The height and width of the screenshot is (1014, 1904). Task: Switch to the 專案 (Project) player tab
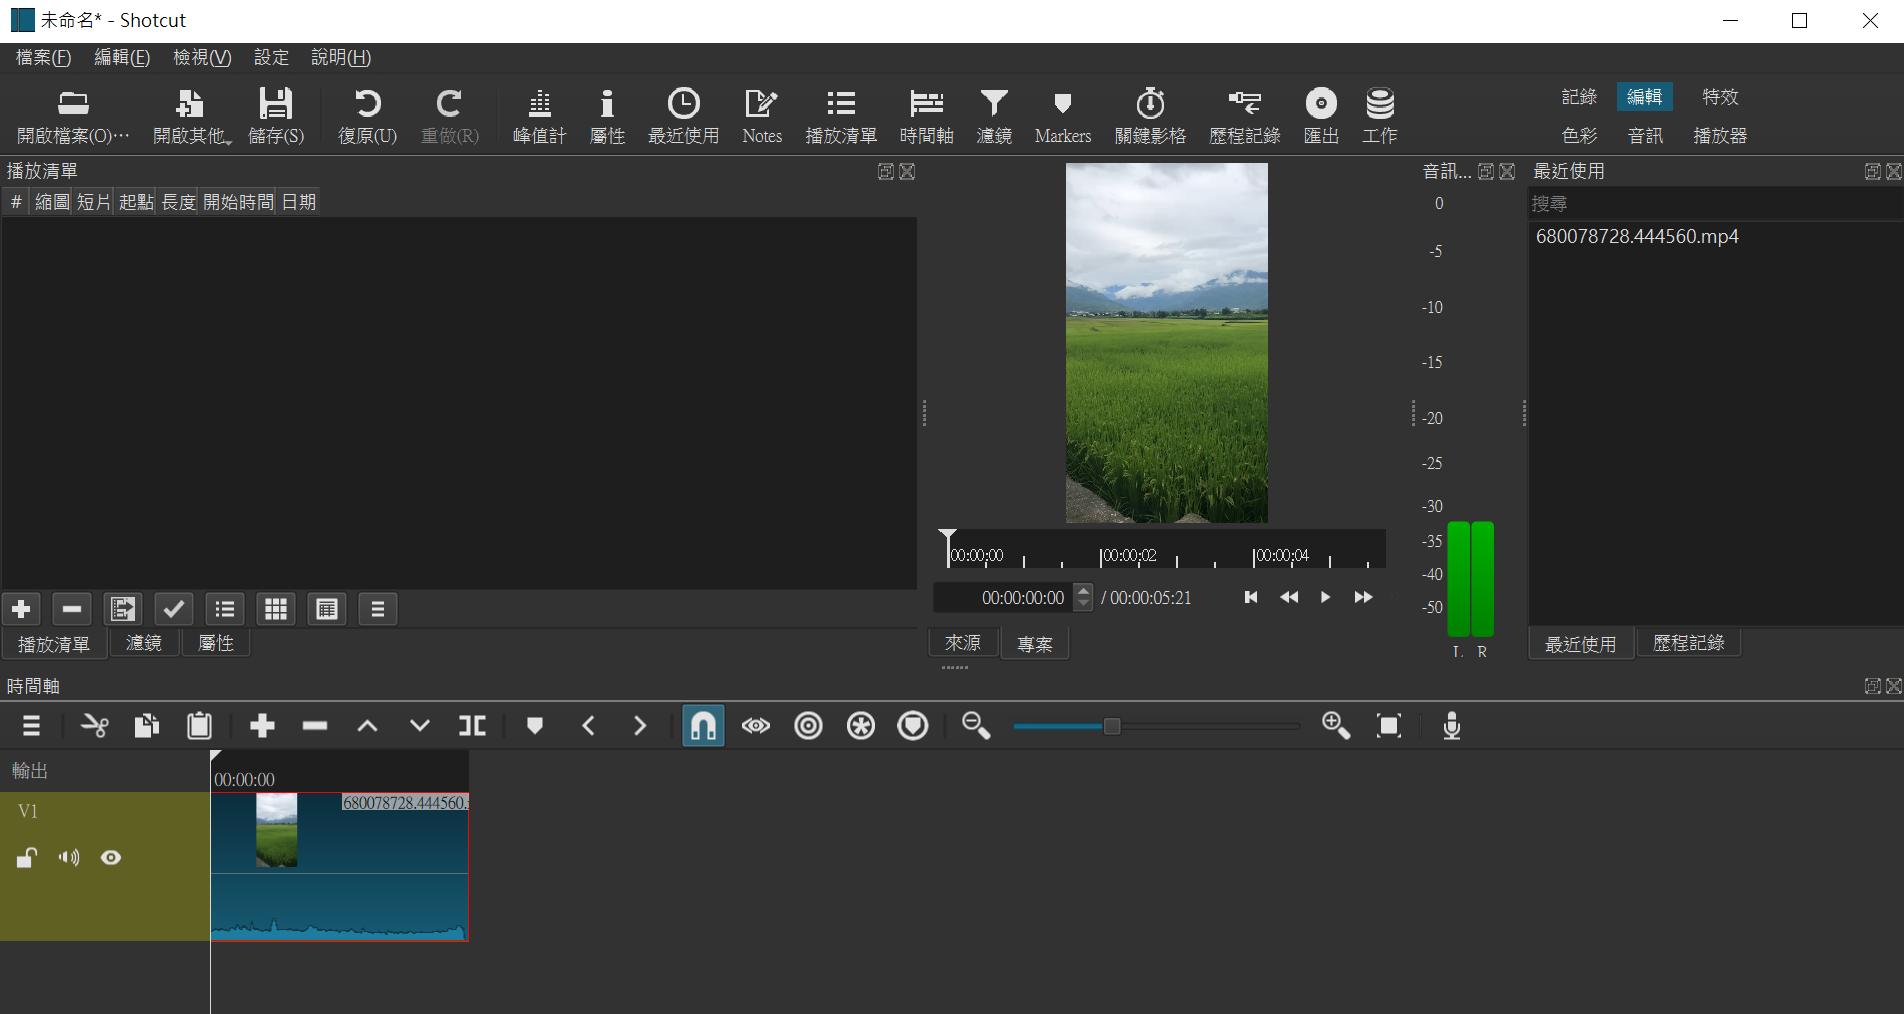[x=1034, y=644]
